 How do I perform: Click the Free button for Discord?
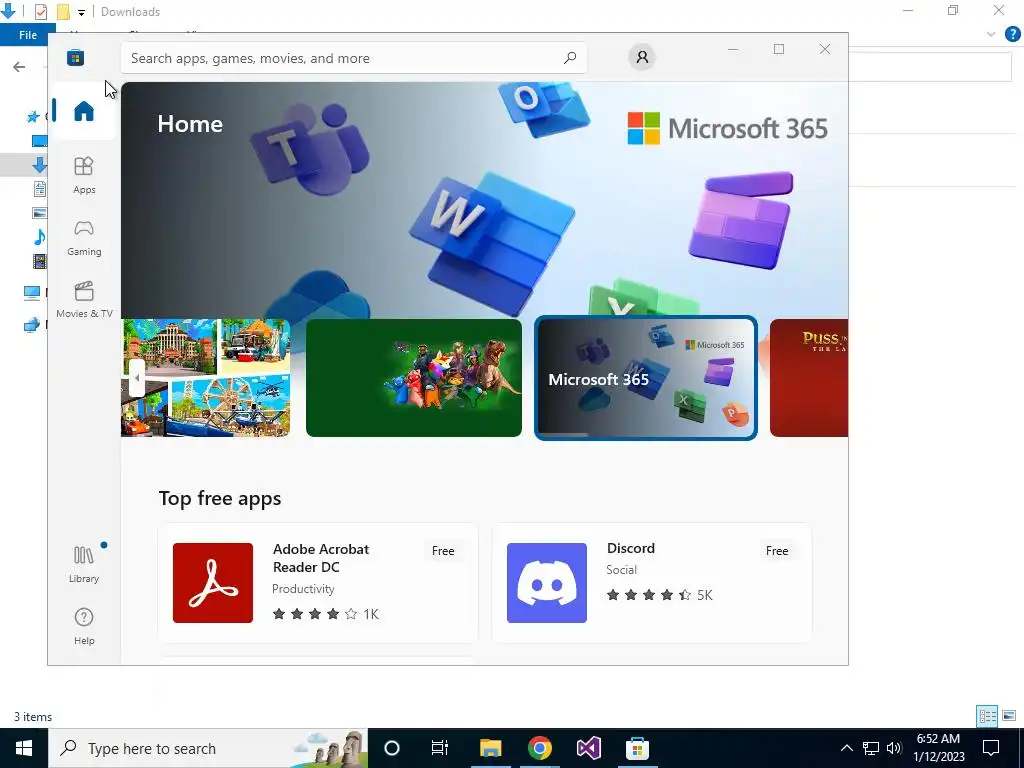pyautogui.click(x=776, y=551)
